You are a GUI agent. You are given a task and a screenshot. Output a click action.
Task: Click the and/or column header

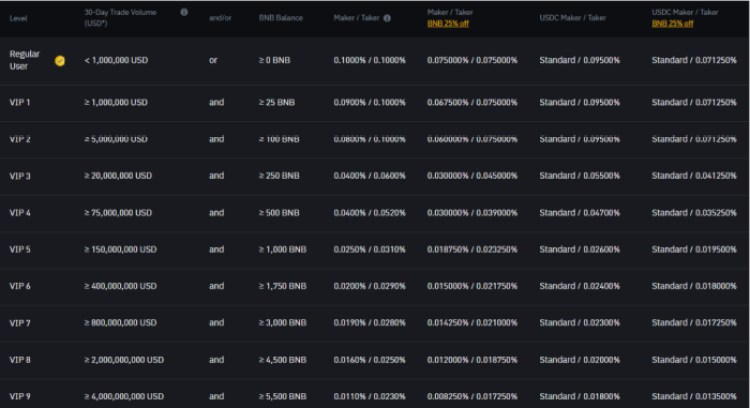tap(220, 18)
